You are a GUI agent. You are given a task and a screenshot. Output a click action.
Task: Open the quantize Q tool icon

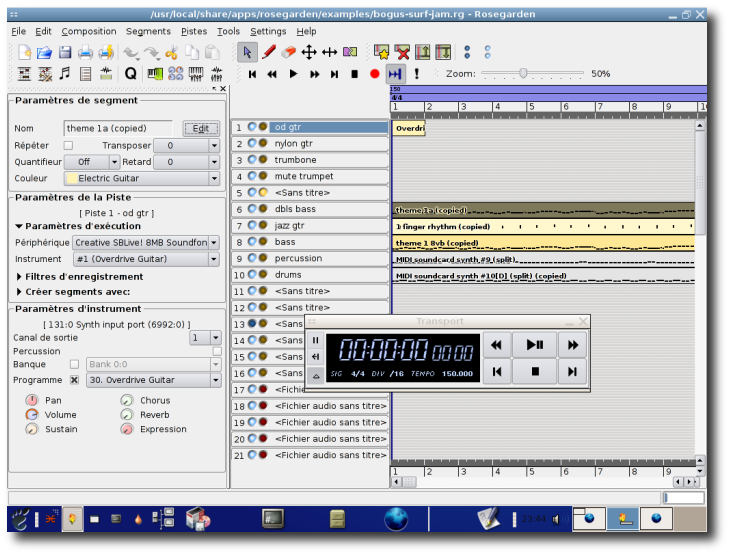pyautogui.click(x=130, y=74)
